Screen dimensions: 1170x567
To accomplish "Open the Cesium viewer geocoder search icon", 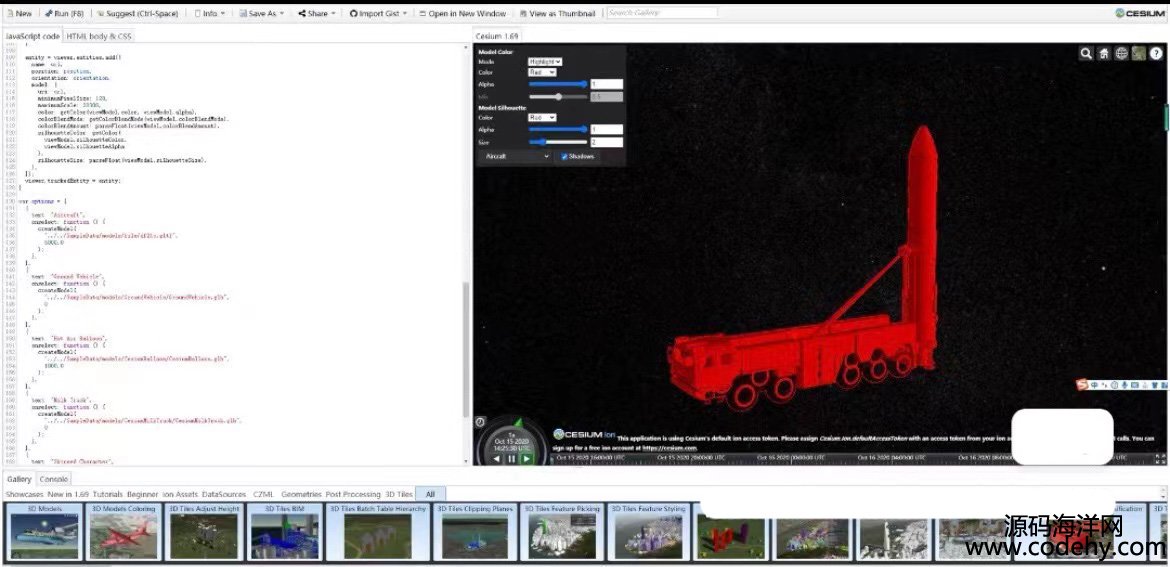I will [x=1086, y=54].
